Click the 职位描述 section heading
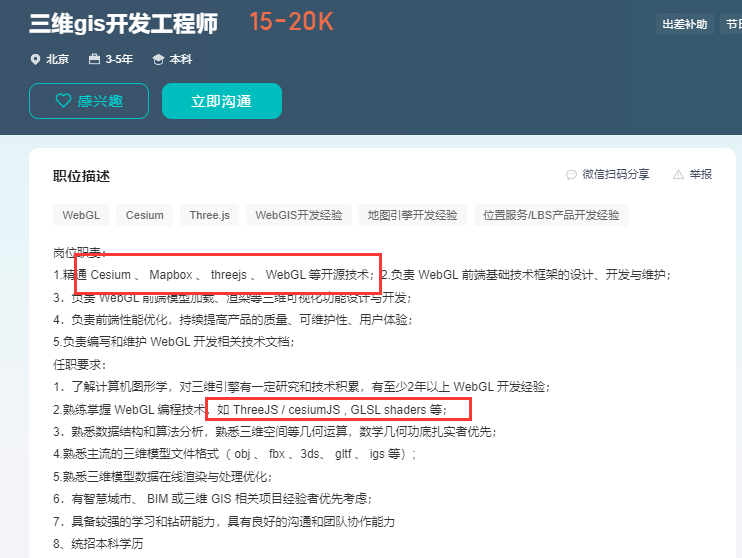 [x=81, y=176]
